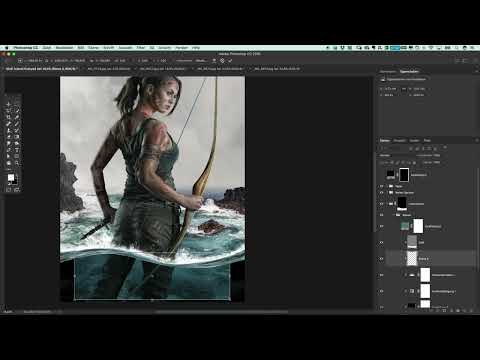Select the Crop tool
The width and height of the screenshot is (480, 360).
pyautogui.click(x=9, y=117)
